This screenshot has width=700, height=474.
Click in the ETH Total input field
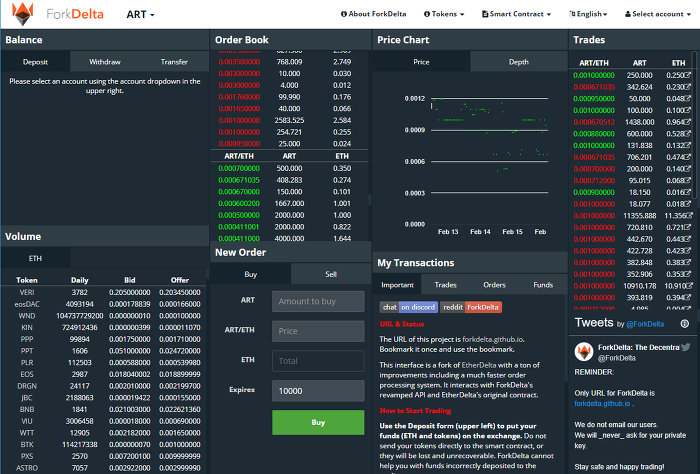(318, 361)
